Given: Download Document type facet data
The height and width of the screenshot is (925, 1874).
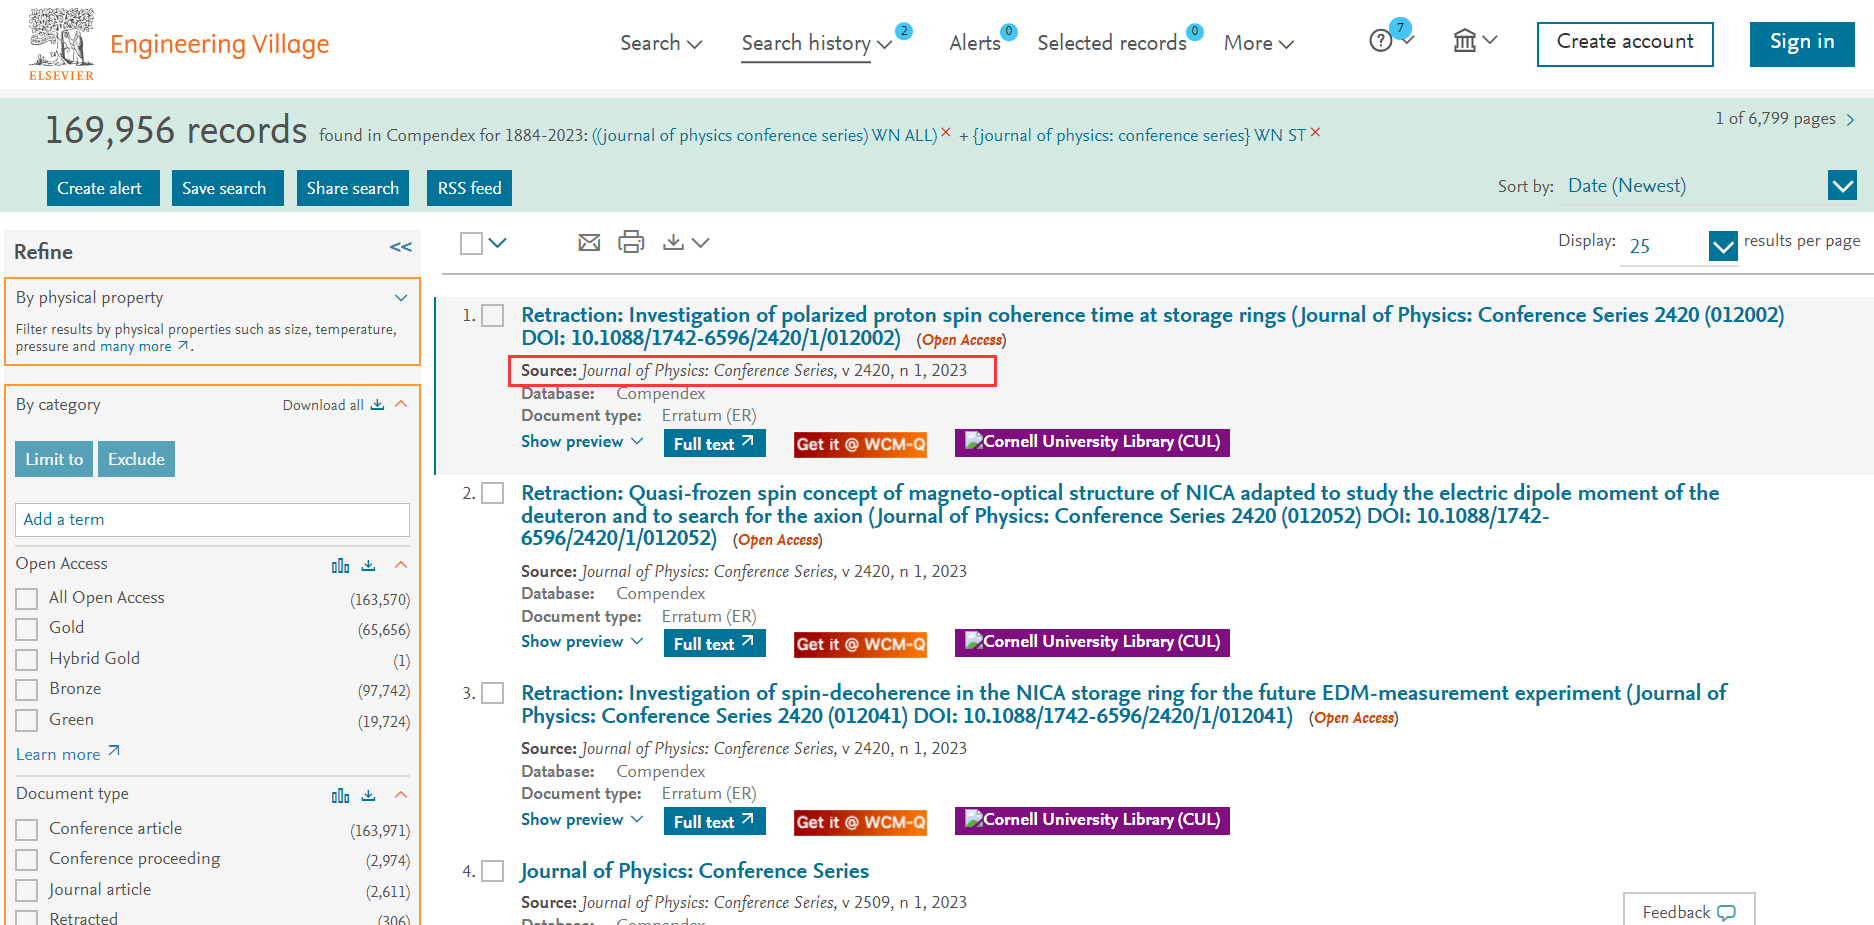Looking at the screenshot, I should click(368, 796).
